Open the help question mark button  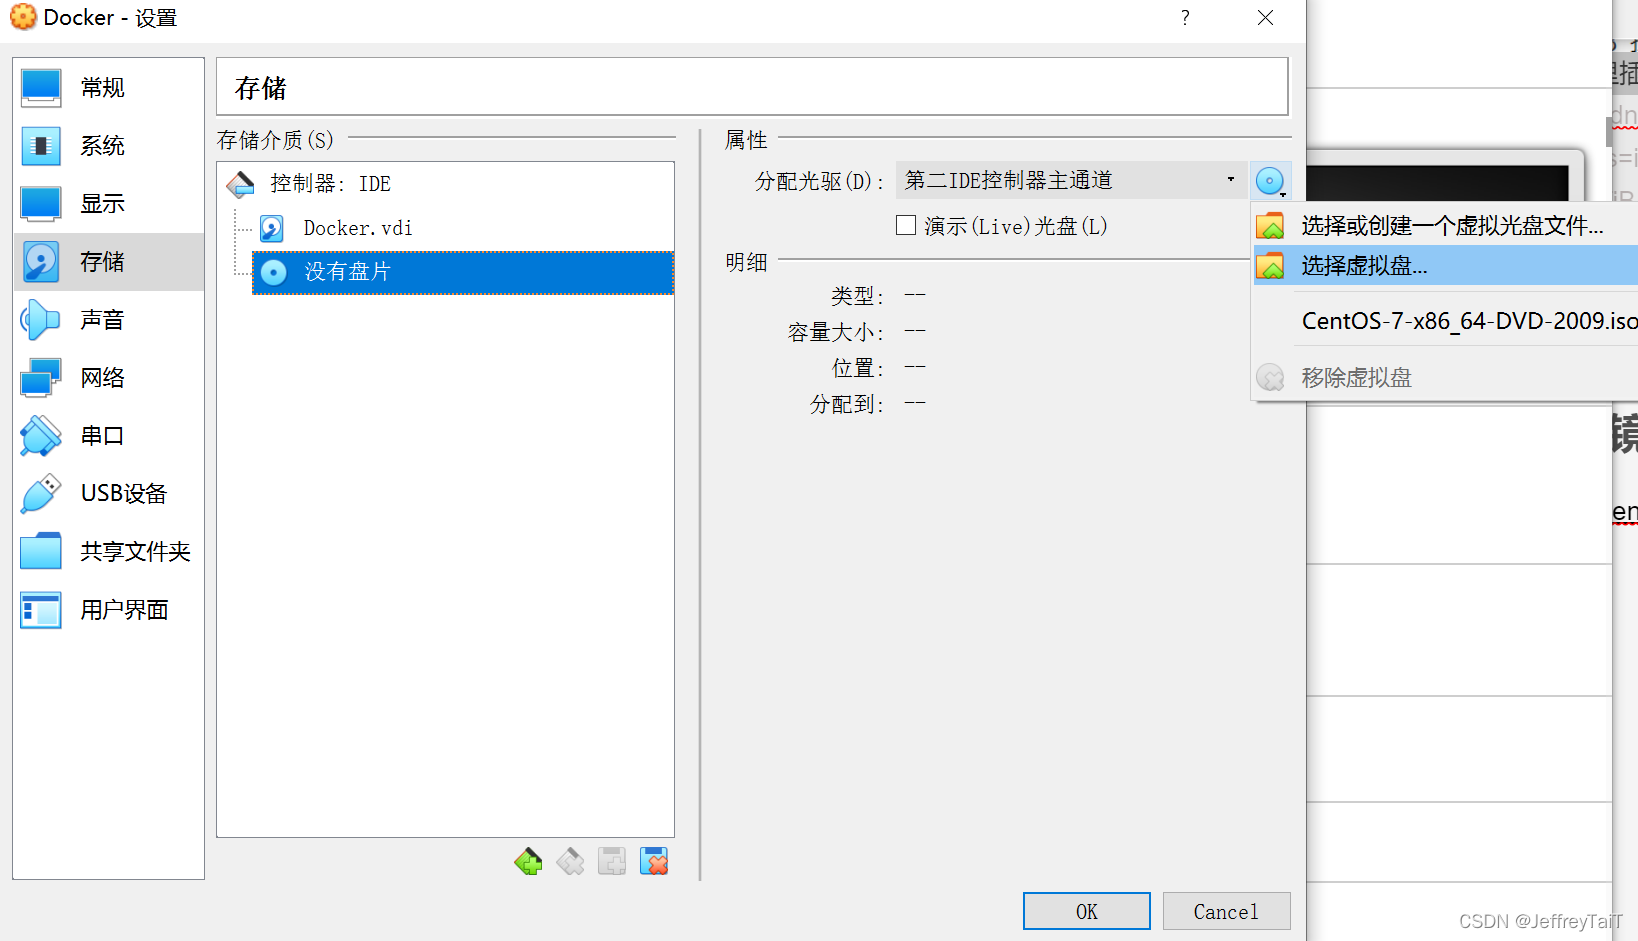[x=1185, y=18]
